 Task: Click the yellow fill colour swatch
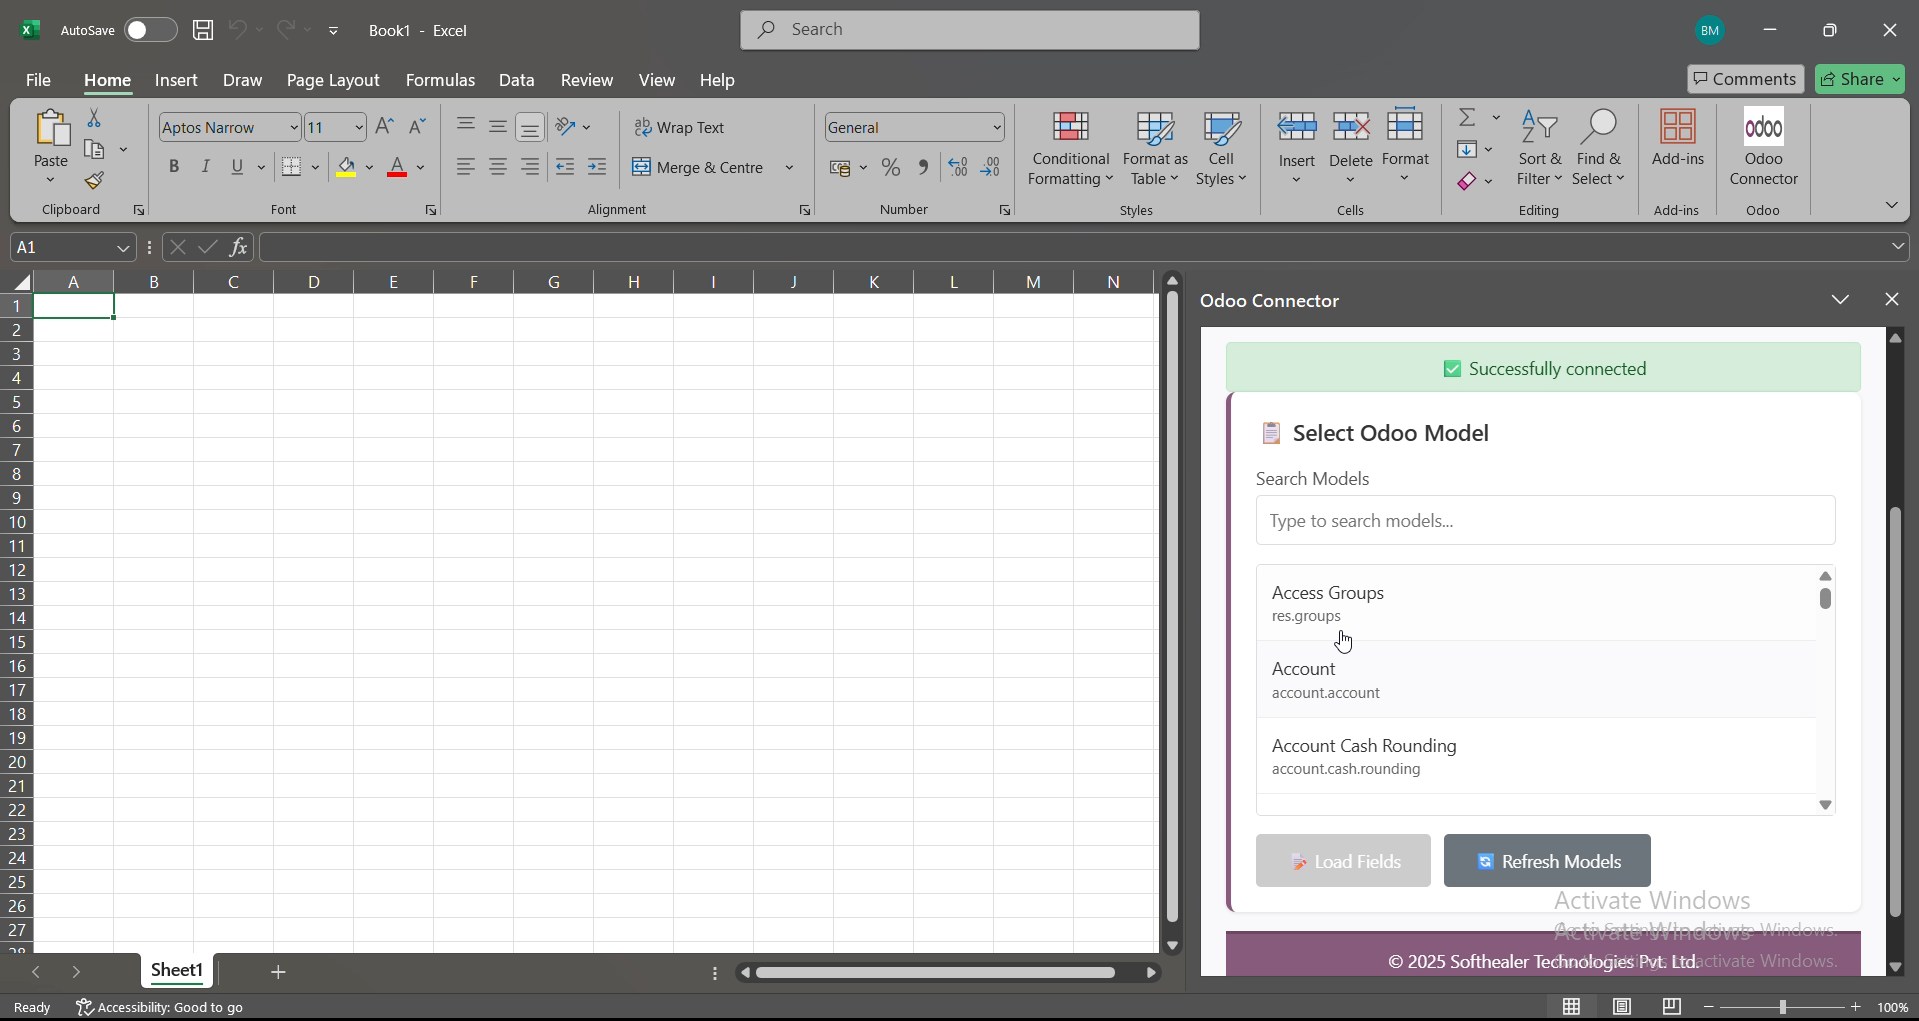click(346, 167)
